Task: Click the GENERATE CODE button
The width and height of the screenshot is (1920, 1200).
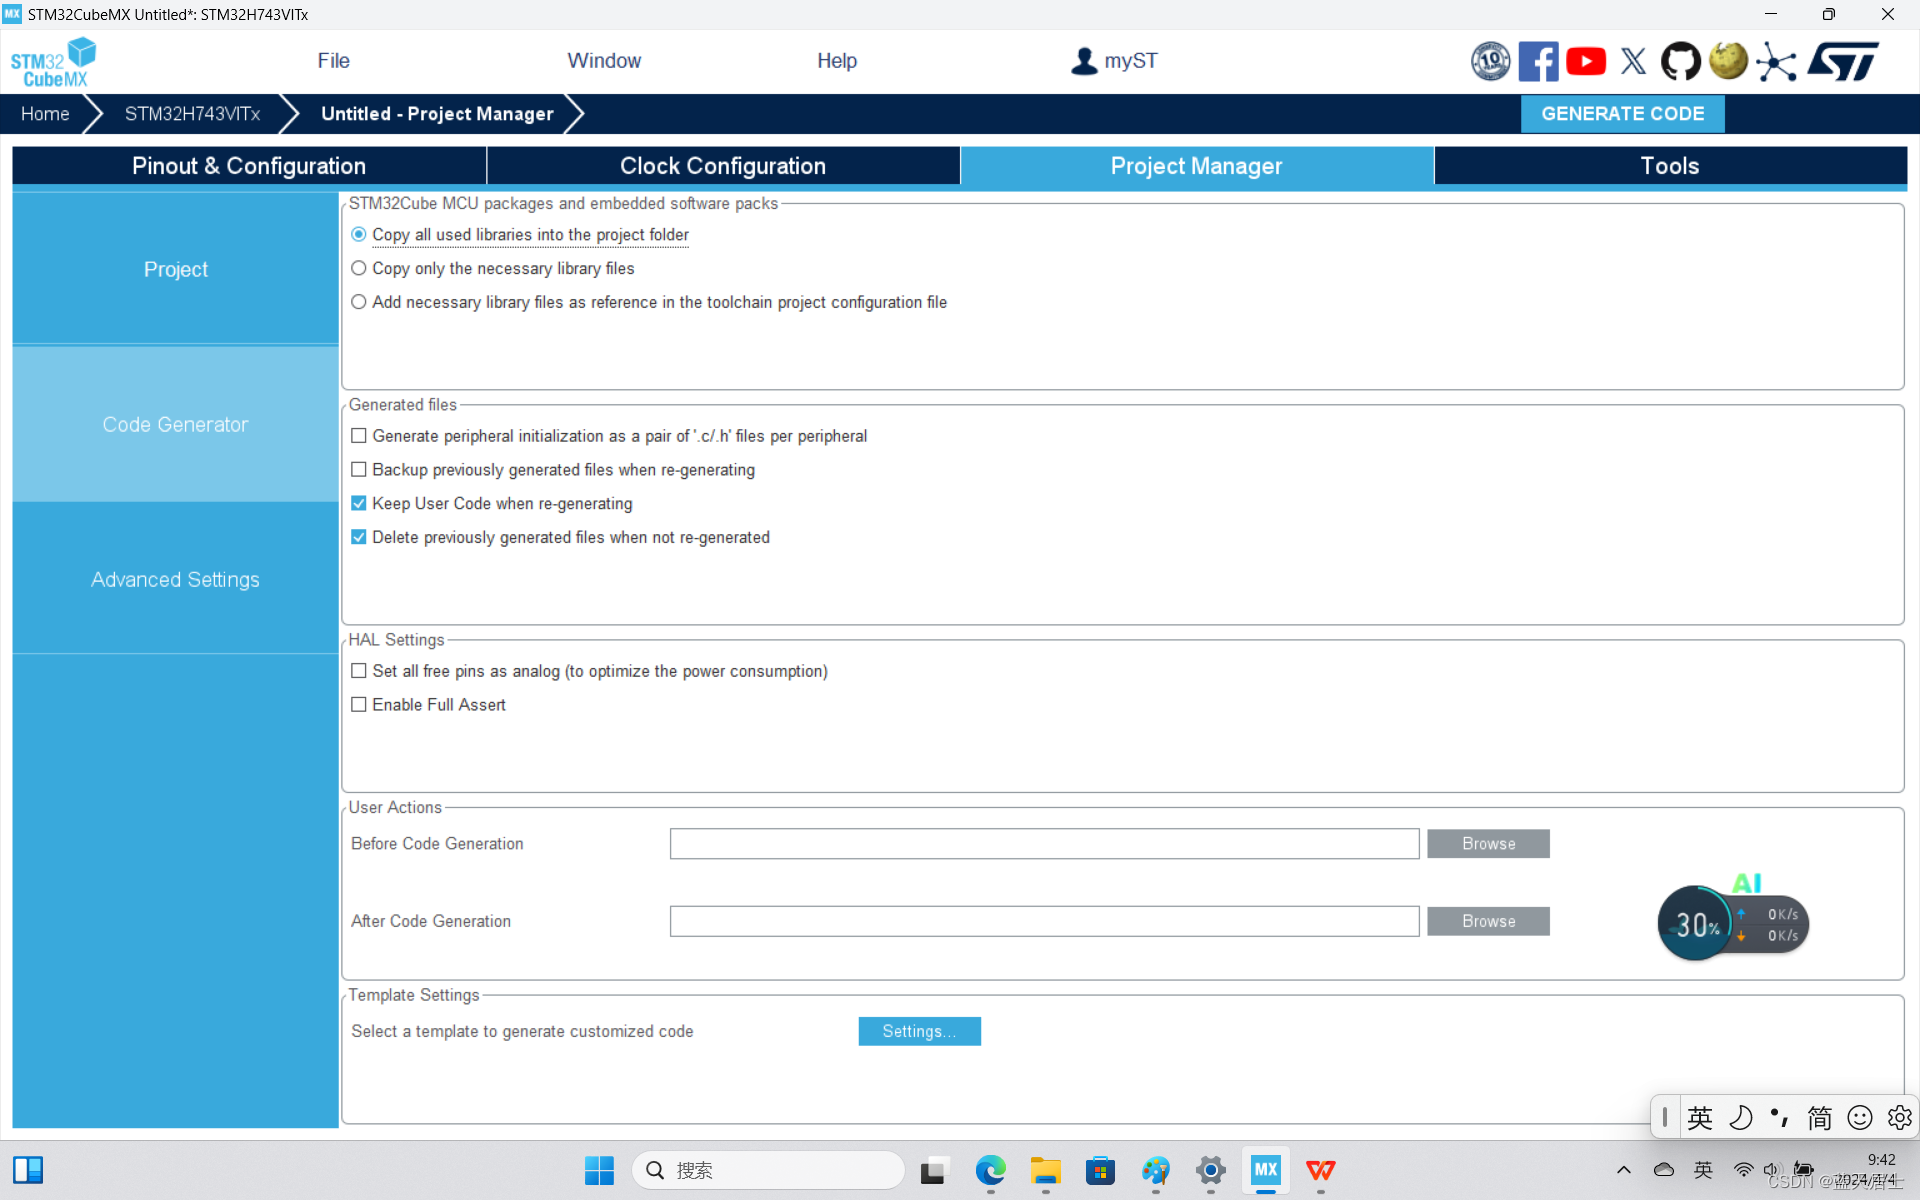Action: [1622, 114]
